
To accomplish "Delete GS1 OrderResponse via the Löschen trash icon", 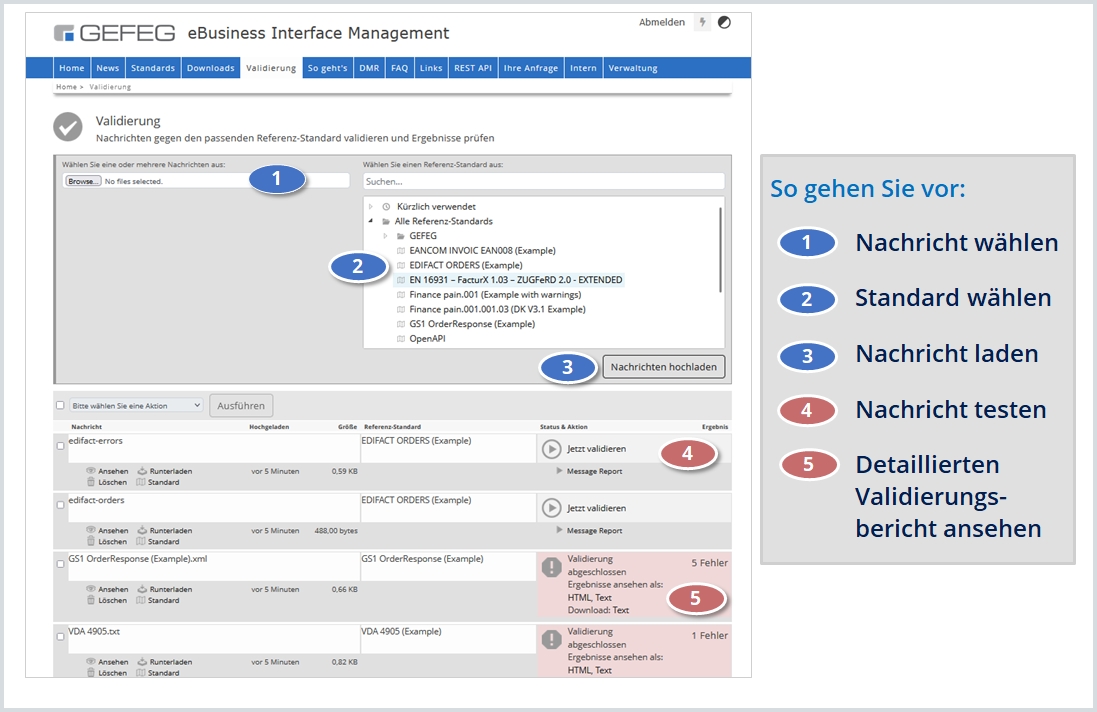I will coord(90,600).
